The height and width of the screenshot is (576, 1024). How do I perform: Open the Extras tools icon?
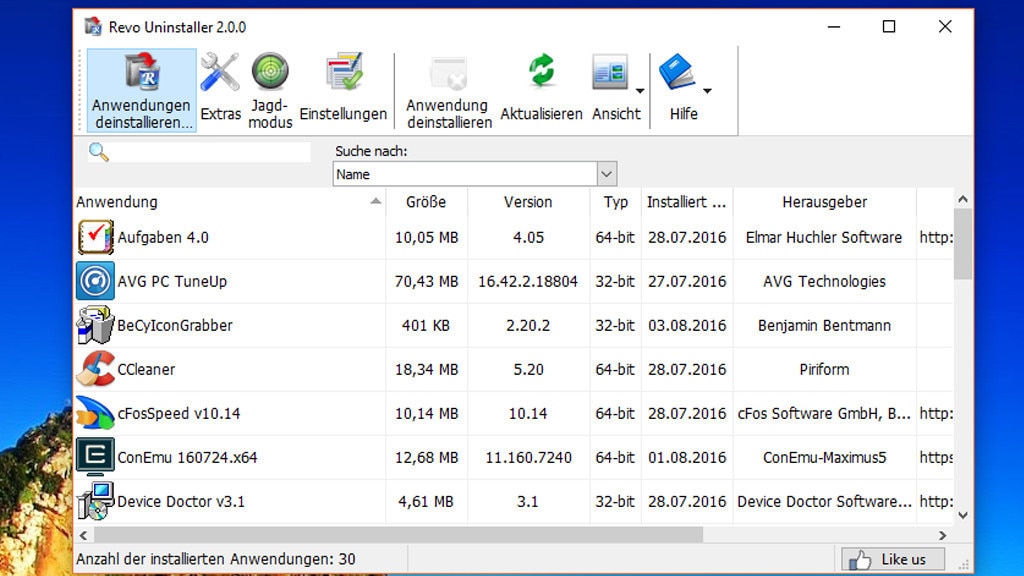[219, 72]
